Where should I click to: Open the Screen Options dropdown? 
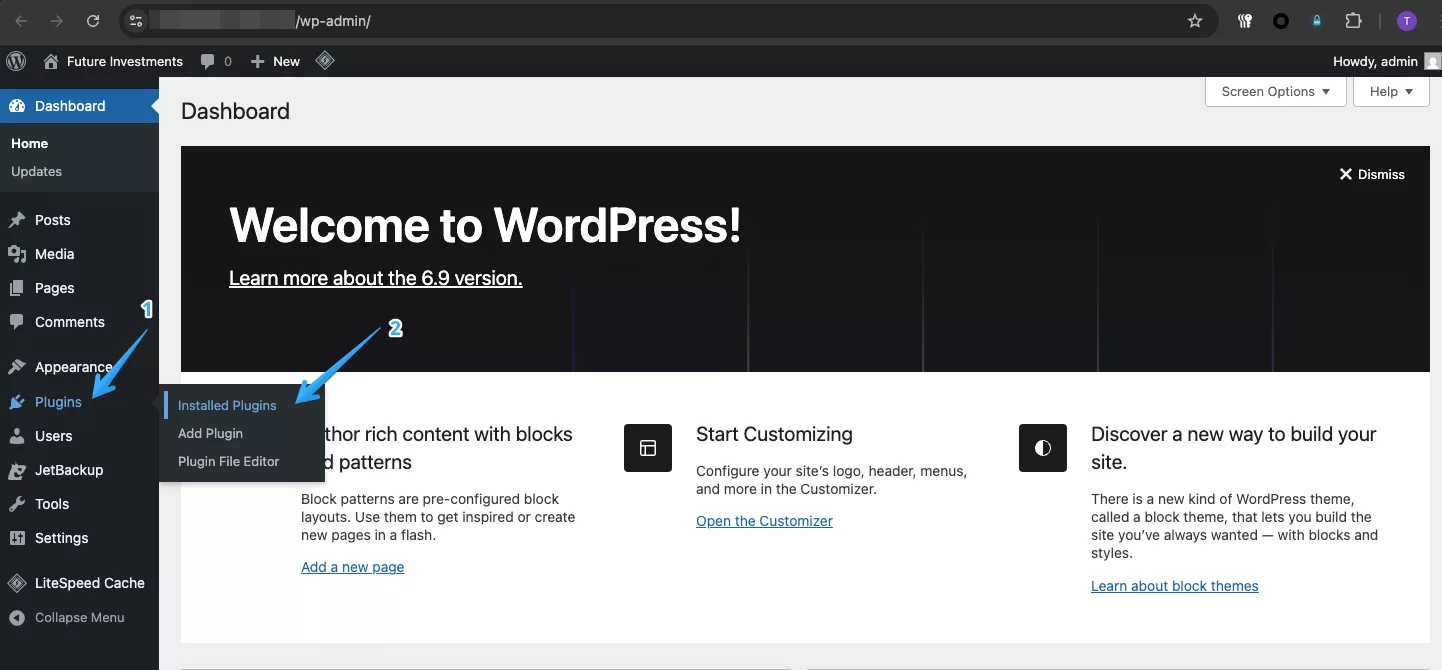[1274, 91]
